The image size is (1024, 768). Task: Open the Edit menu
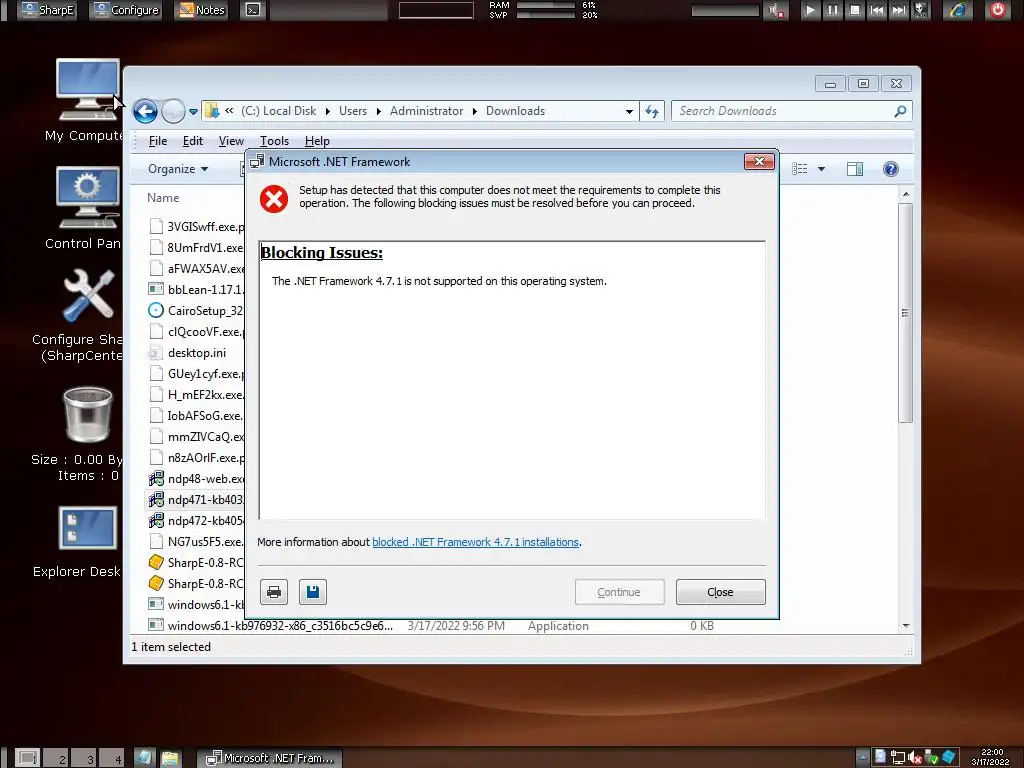pyautogui.click(x=193, y=141)
